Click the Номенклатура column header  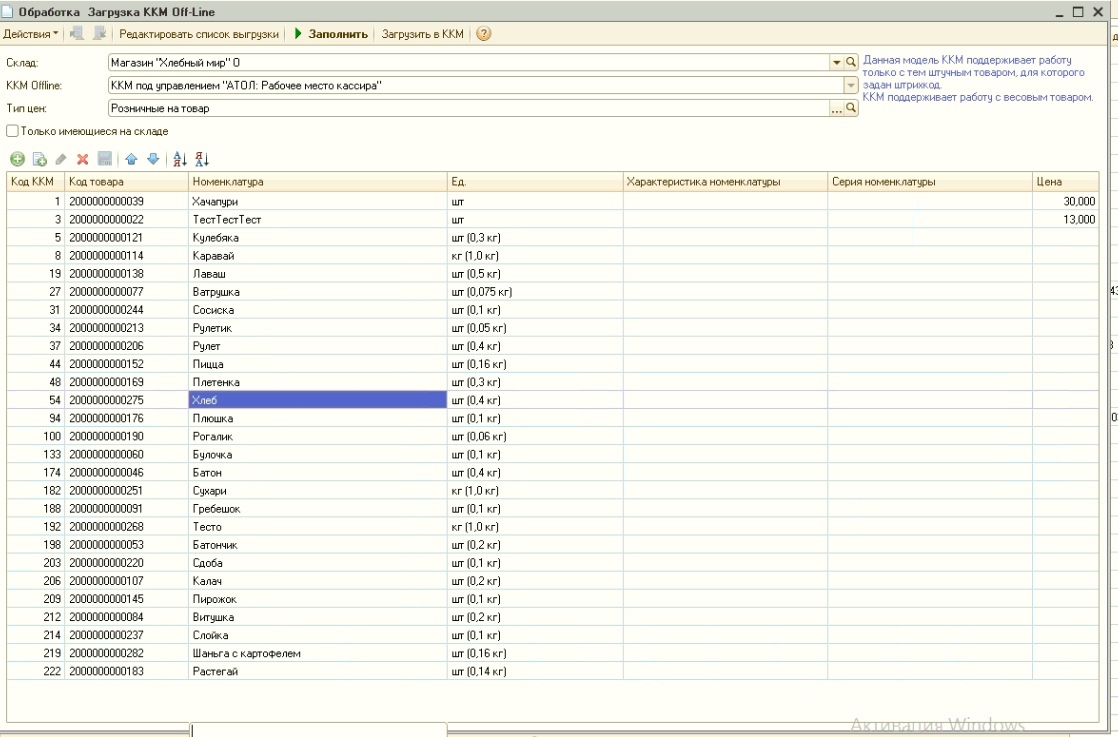(317, 182)
